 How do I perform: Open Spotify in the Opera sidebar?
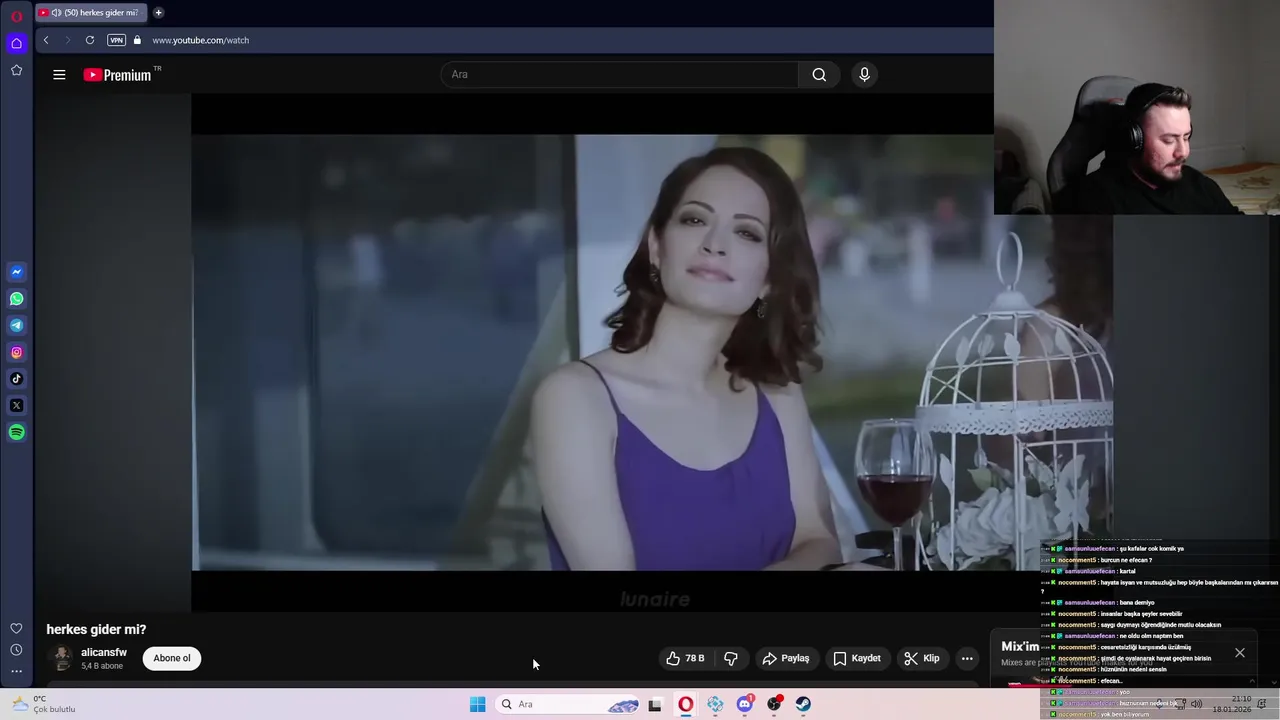pos(16,432)
